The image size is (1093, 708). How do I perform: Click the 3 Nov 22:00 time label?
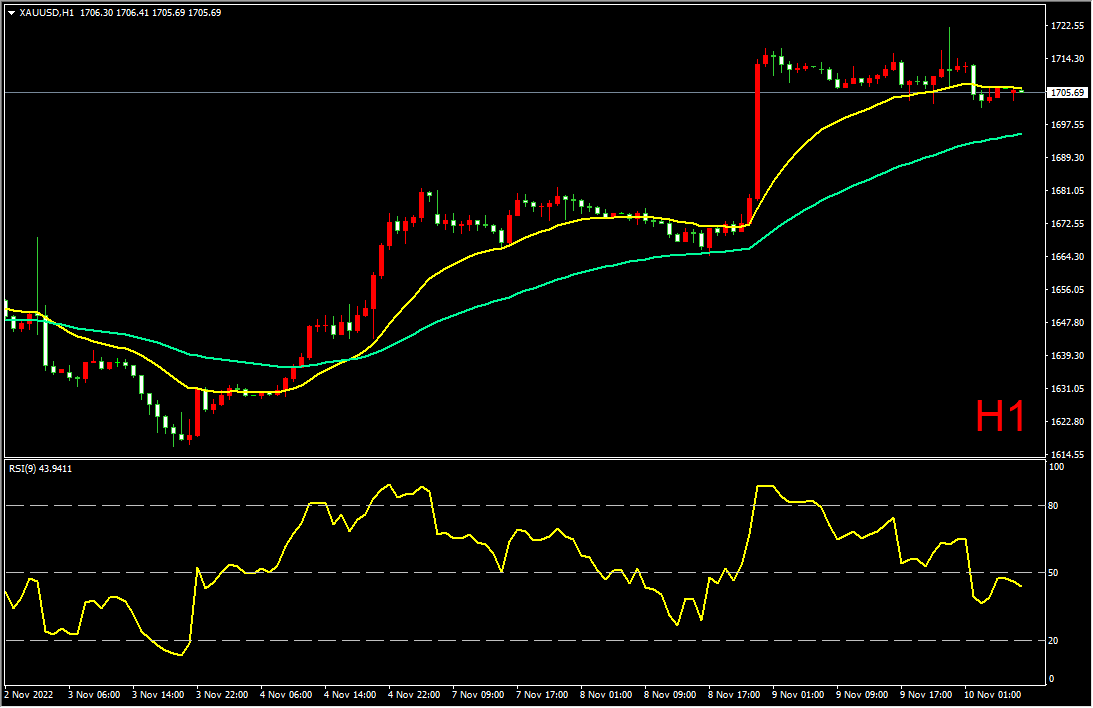[222, 695]
